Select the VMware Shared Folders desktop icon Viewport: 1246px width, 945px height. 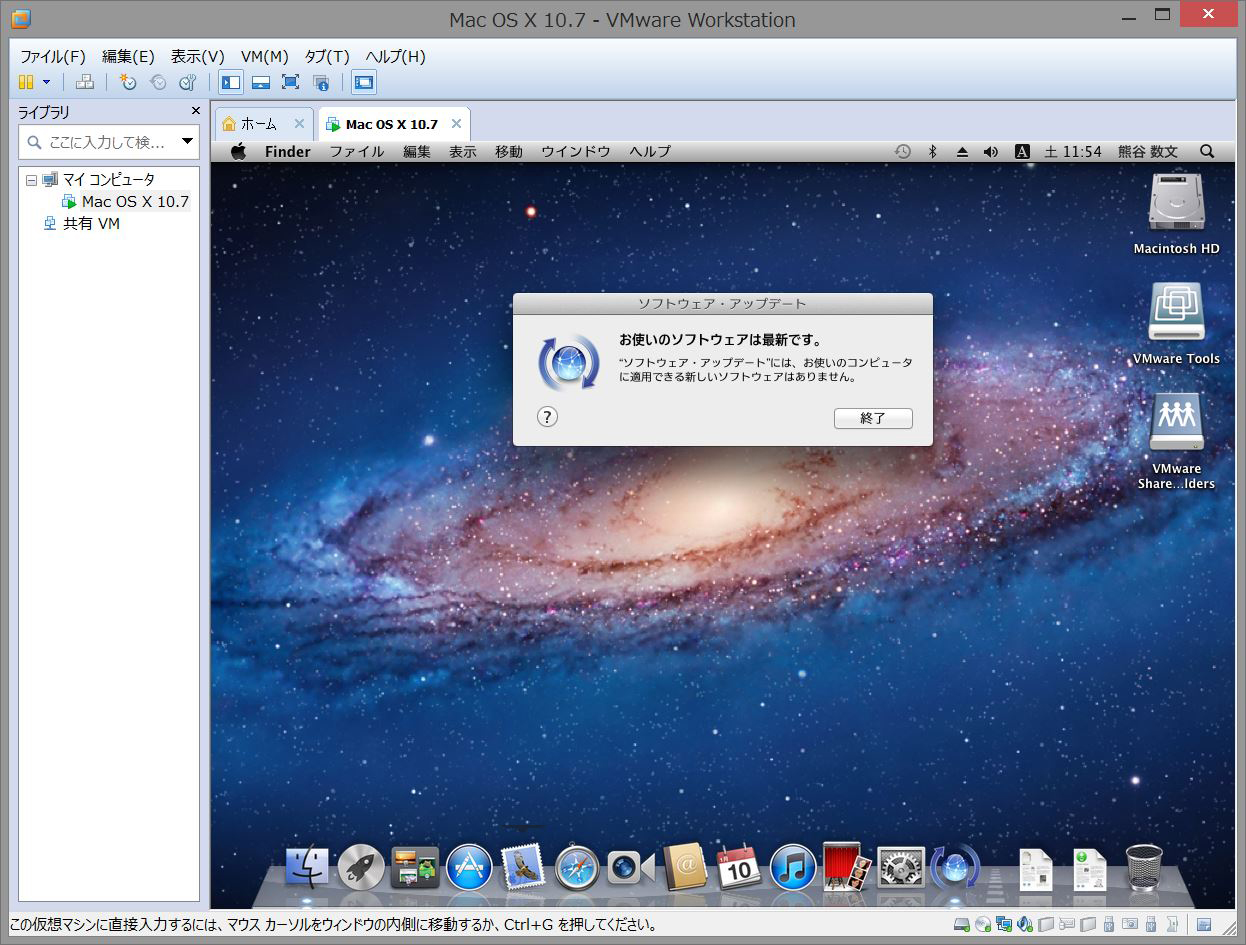(x=1176, y=440)
